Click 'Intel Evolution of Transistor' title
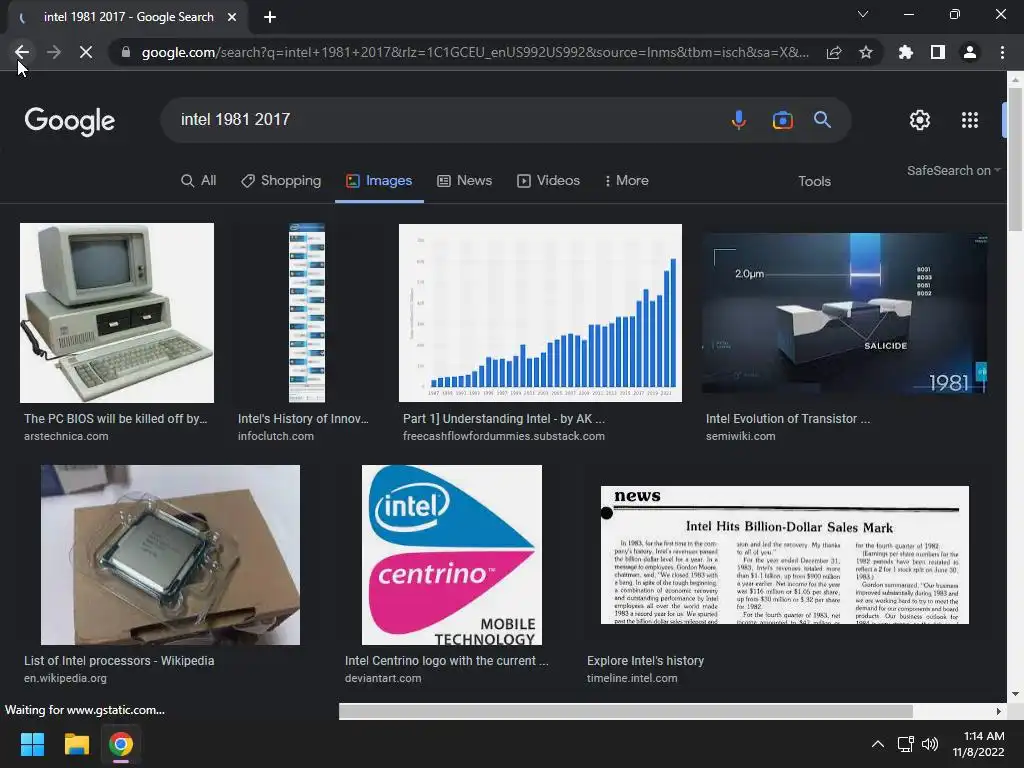The width and height of the screenshot is (1024, 768). [x=788, y=419]
